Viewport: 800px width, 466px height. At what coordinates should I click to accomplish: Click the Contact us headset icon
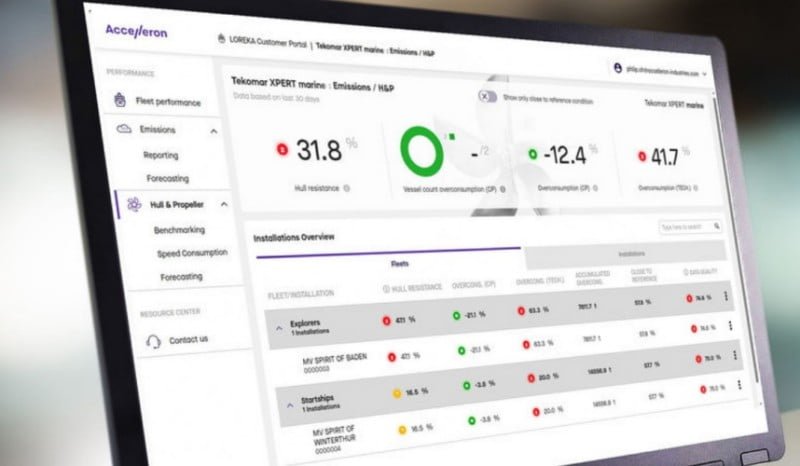tap(152, 340)
